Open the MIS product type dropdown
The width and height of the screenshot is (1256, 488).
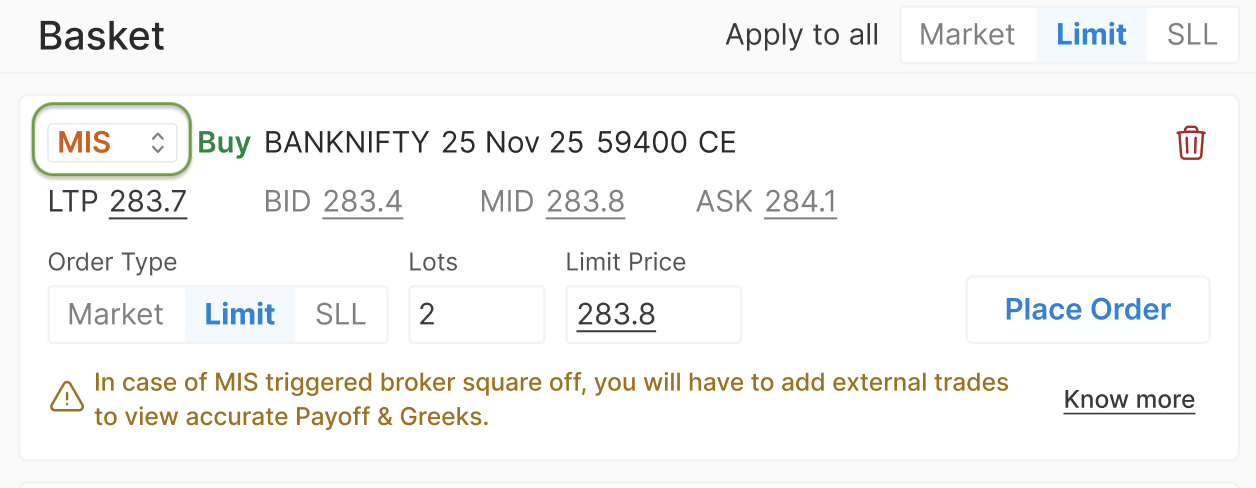point(112,143)
